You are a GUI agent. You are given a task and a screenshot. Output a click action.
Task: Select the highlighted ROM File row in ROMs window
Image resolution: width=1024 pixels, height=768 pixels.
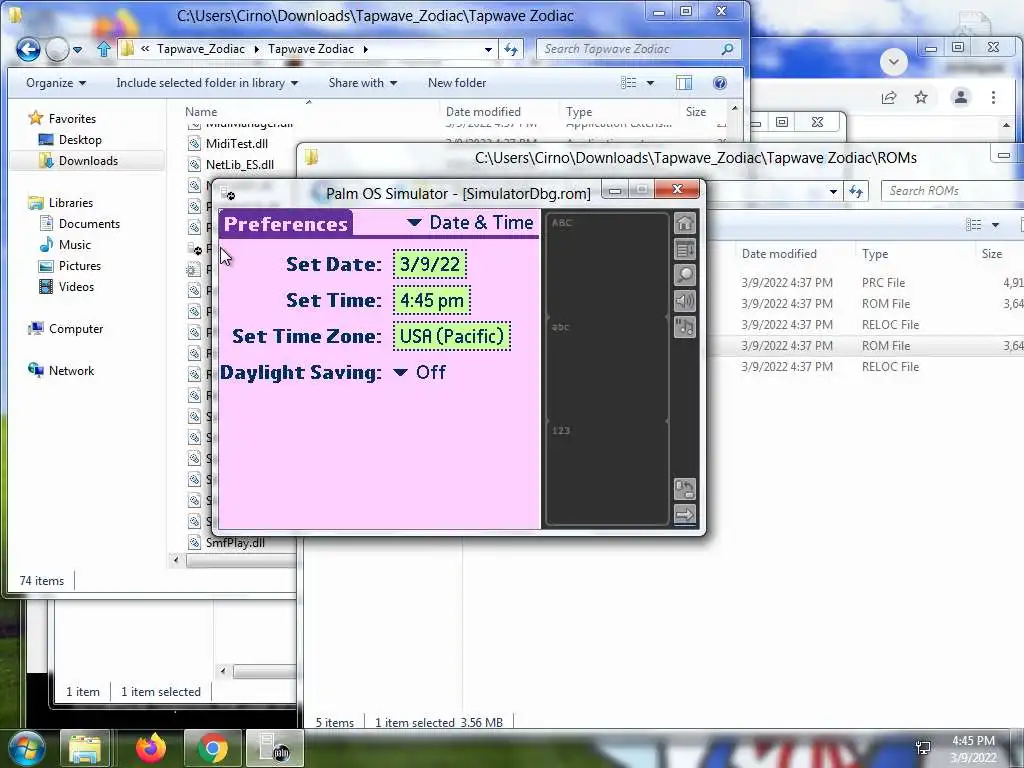[865, 345]
